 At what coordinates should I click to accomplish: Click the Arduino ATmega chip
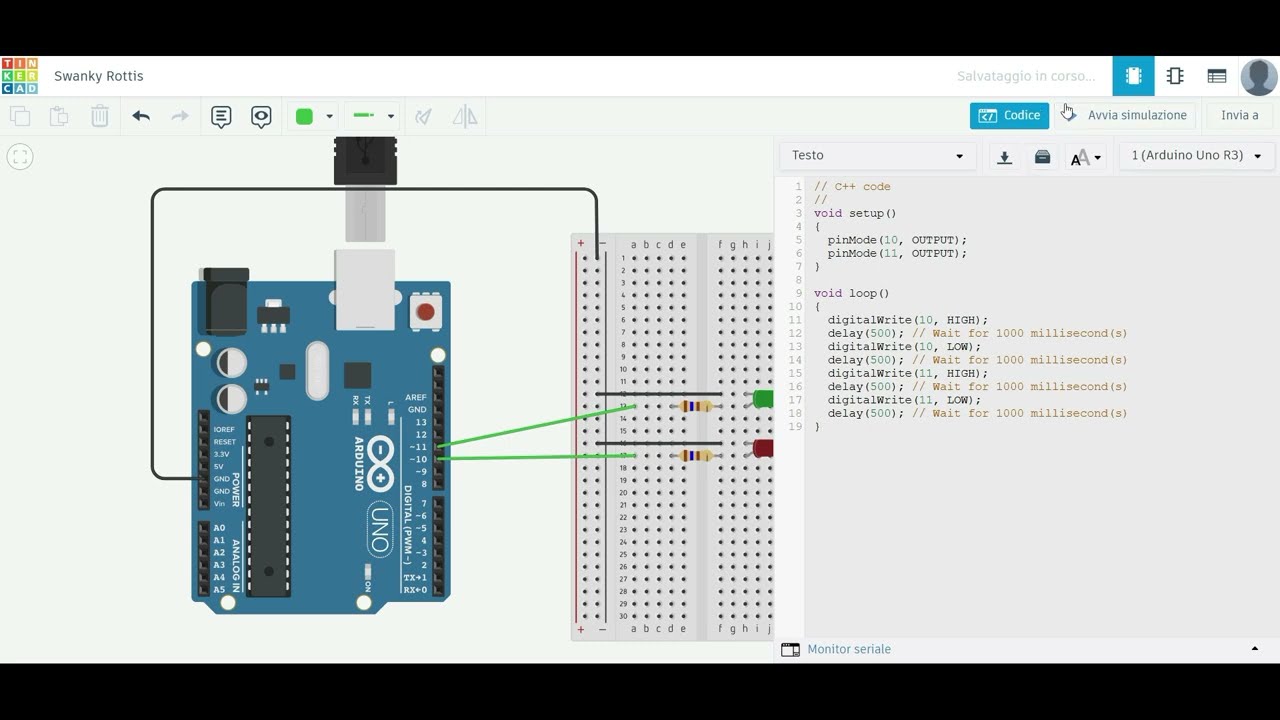(269, 506)
